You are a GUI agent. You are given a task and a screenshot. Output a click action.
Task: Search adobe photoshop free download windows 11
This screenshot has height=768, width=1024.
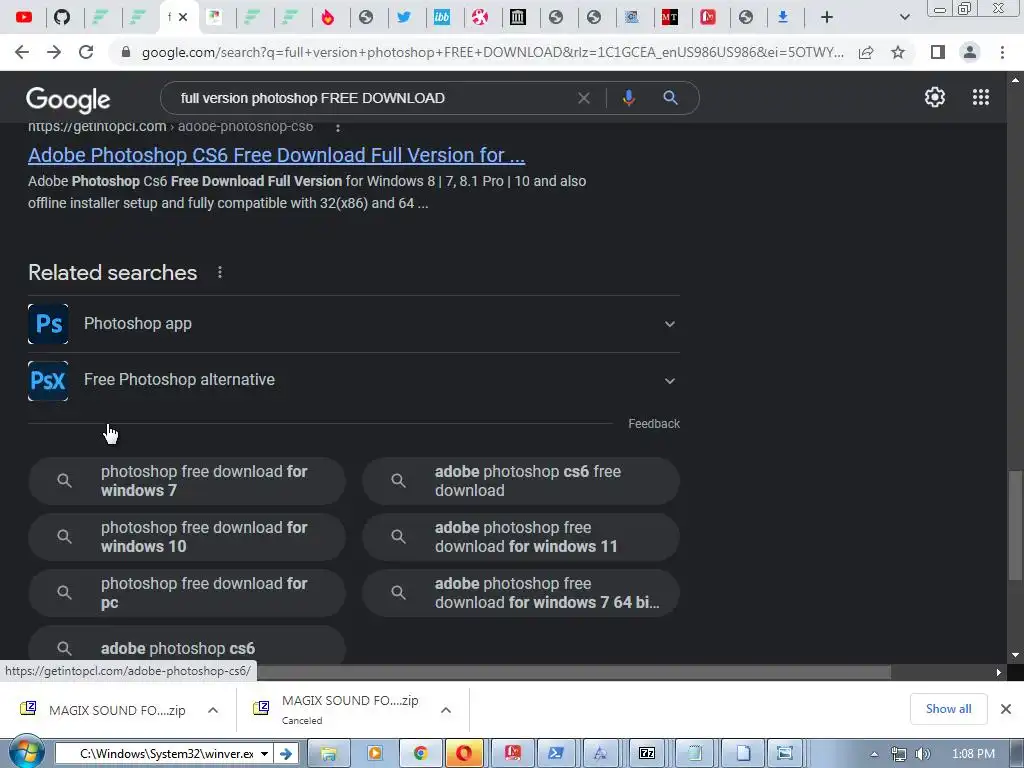tap(521, 537)
